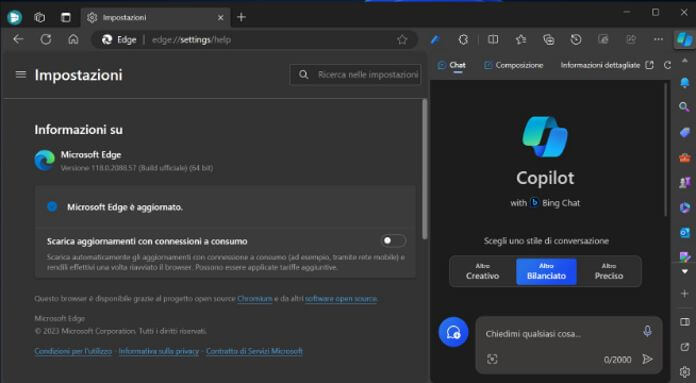
Task: Open sidebar external link icon
Action: coord(684,347)
